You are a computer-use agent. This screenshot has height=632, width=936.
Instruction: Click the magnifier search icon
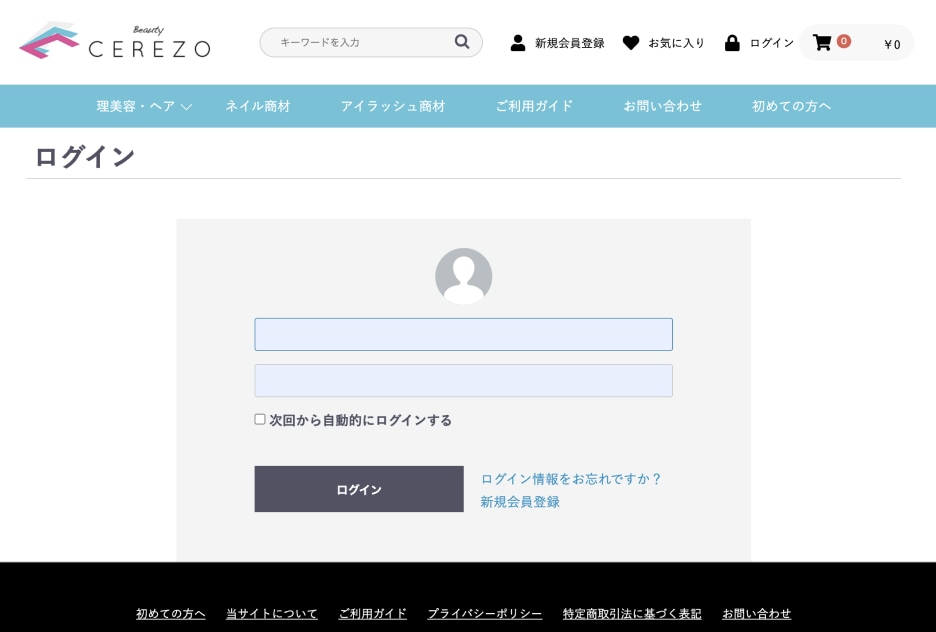(x=462, y=42)
